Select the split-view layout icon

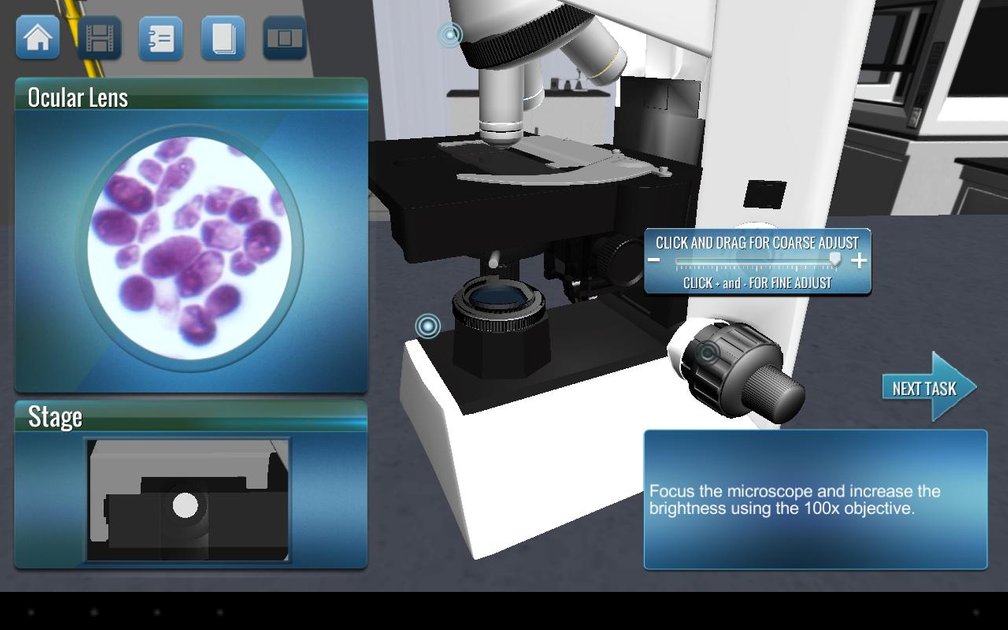tap(284, 36)
